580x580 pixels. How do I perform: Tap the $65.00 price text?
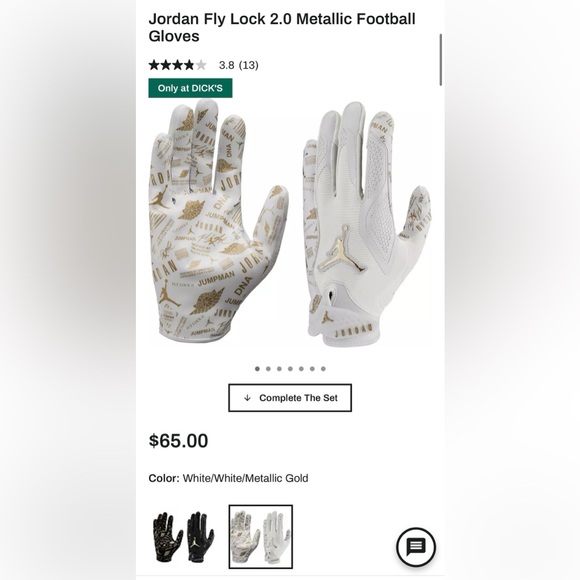pos(178,441)
